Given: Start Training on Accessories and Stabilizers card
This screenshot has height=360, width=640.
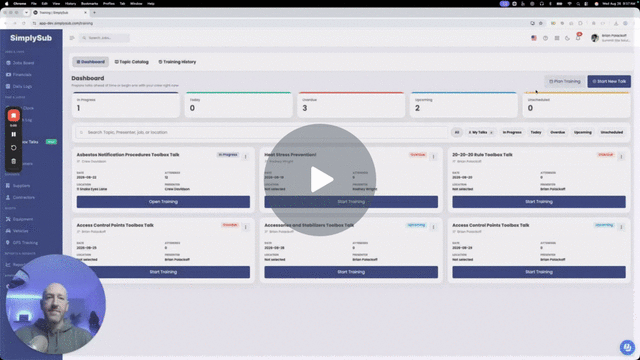Looking at the screenshot, I should tap(351, 272).
